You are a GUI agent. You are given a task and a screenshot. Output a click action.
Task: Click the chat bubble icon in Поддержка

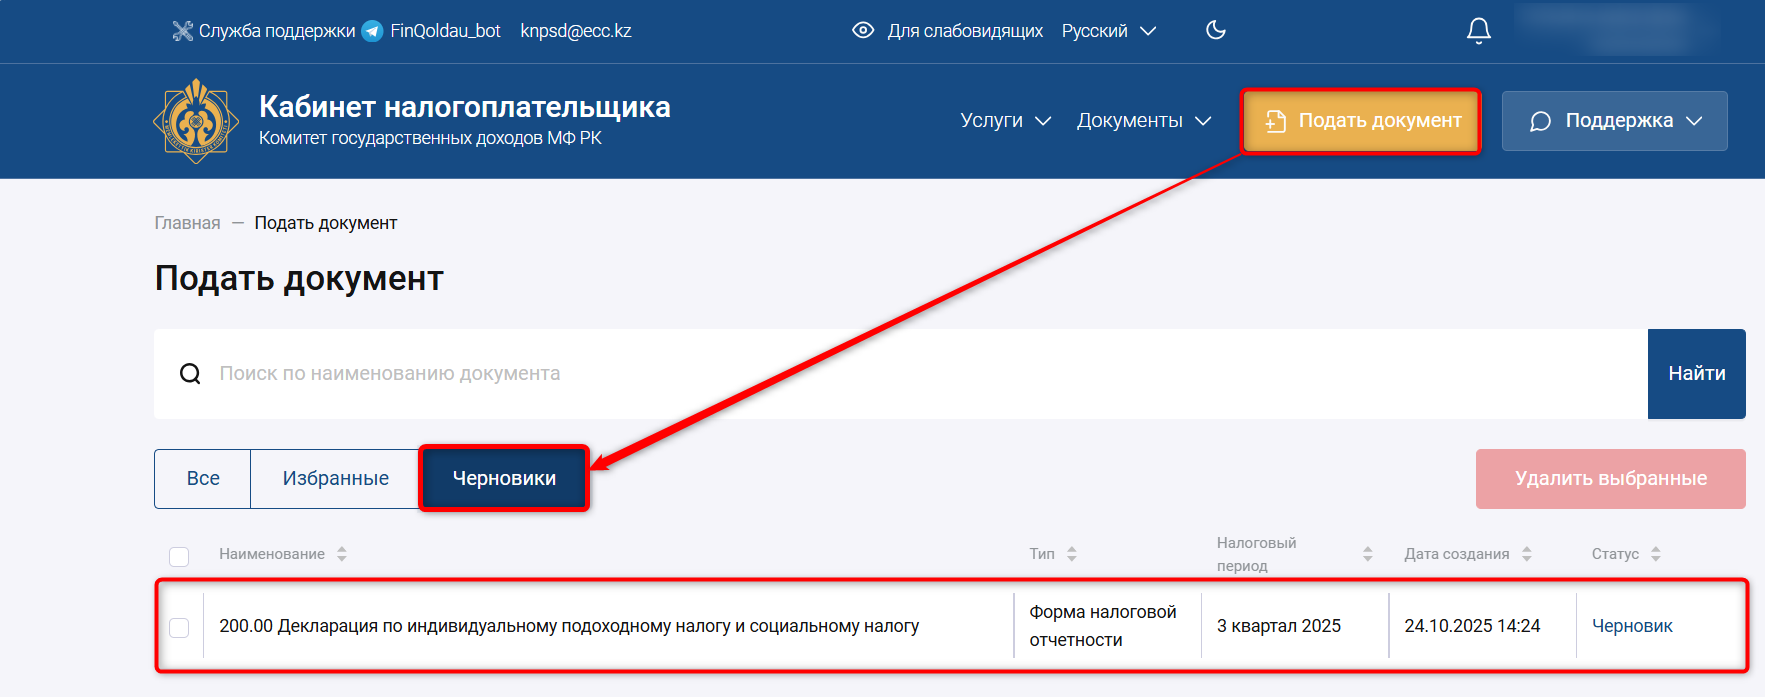point(1540,121)
